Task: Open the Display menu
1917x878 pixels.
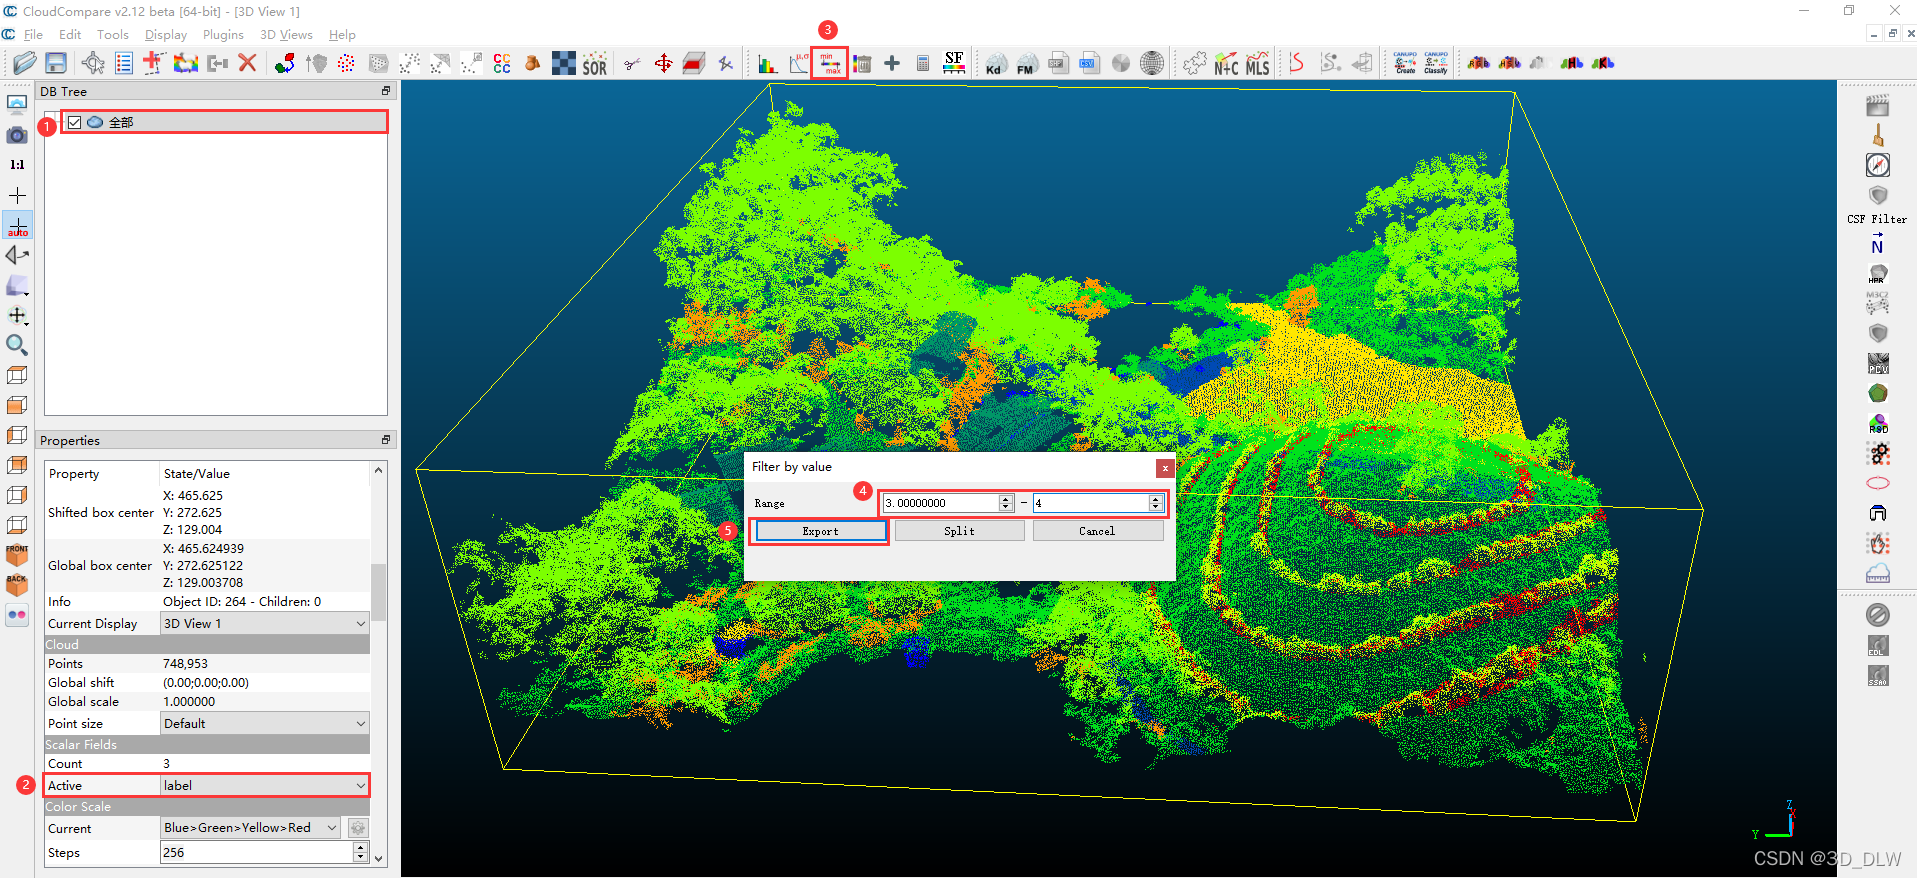Action: pos(166,35)
